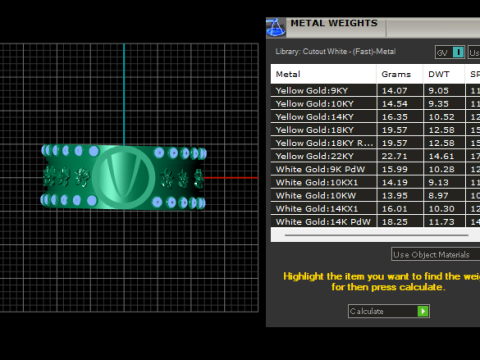
Task: Select the White Gold:10KW row
Action: (x=375, y=195)
